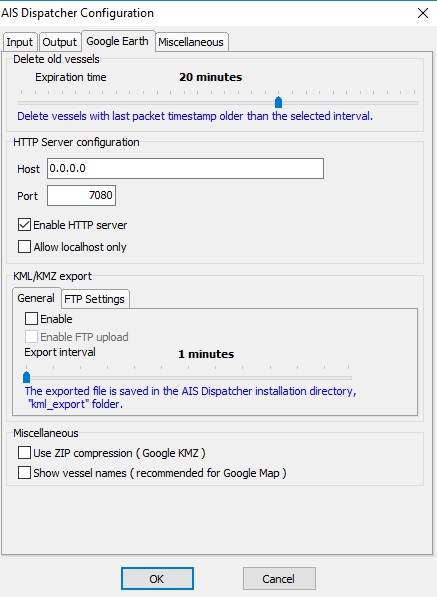Tick the Allow localhost only checkbox
The image size is (437, 597).
pyautogui.click(x=24, y=247)
